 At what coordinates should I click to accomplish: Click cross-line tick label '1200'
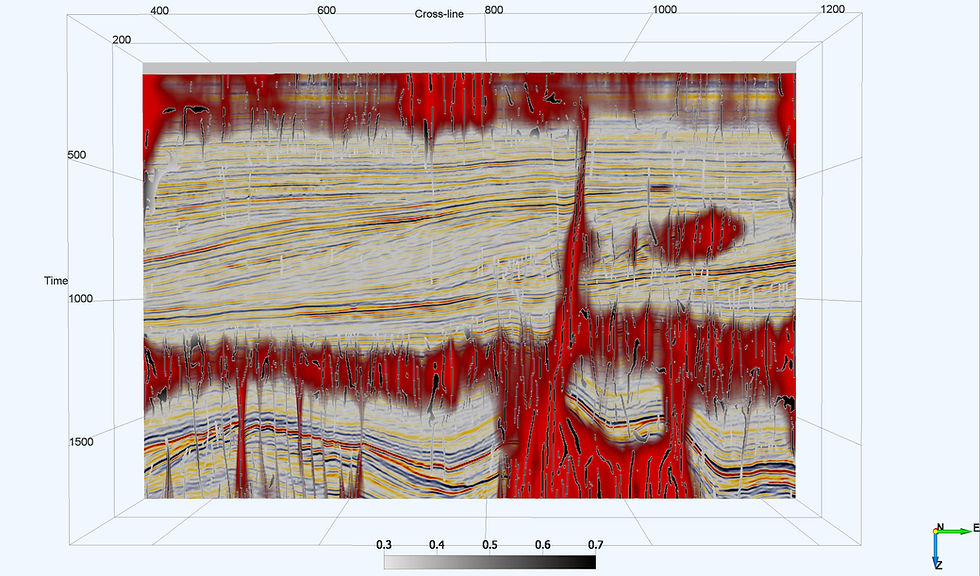point(832,9)
